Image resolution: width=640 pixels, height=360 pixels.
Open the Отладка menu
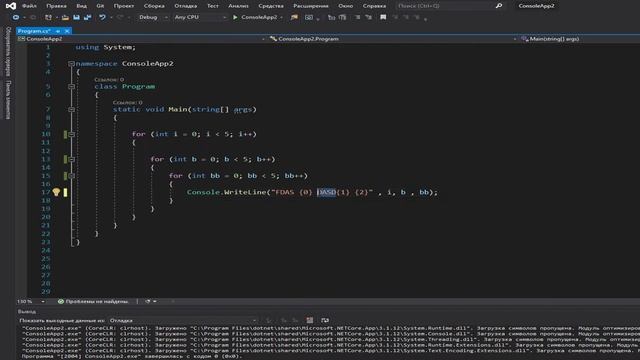[x=186, y=6]
